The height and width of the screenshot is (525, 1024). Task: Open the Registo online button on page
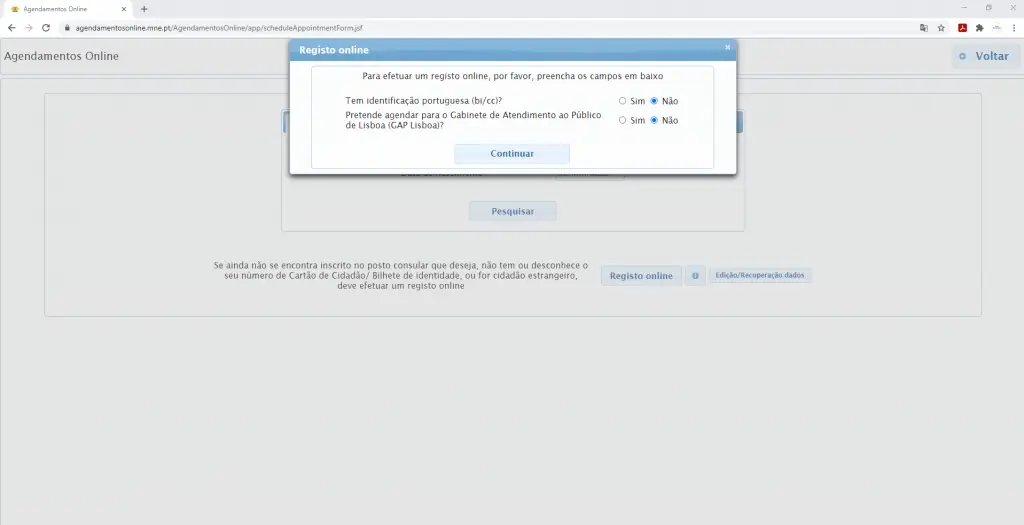pyautogui.click(x=641, y=276)
